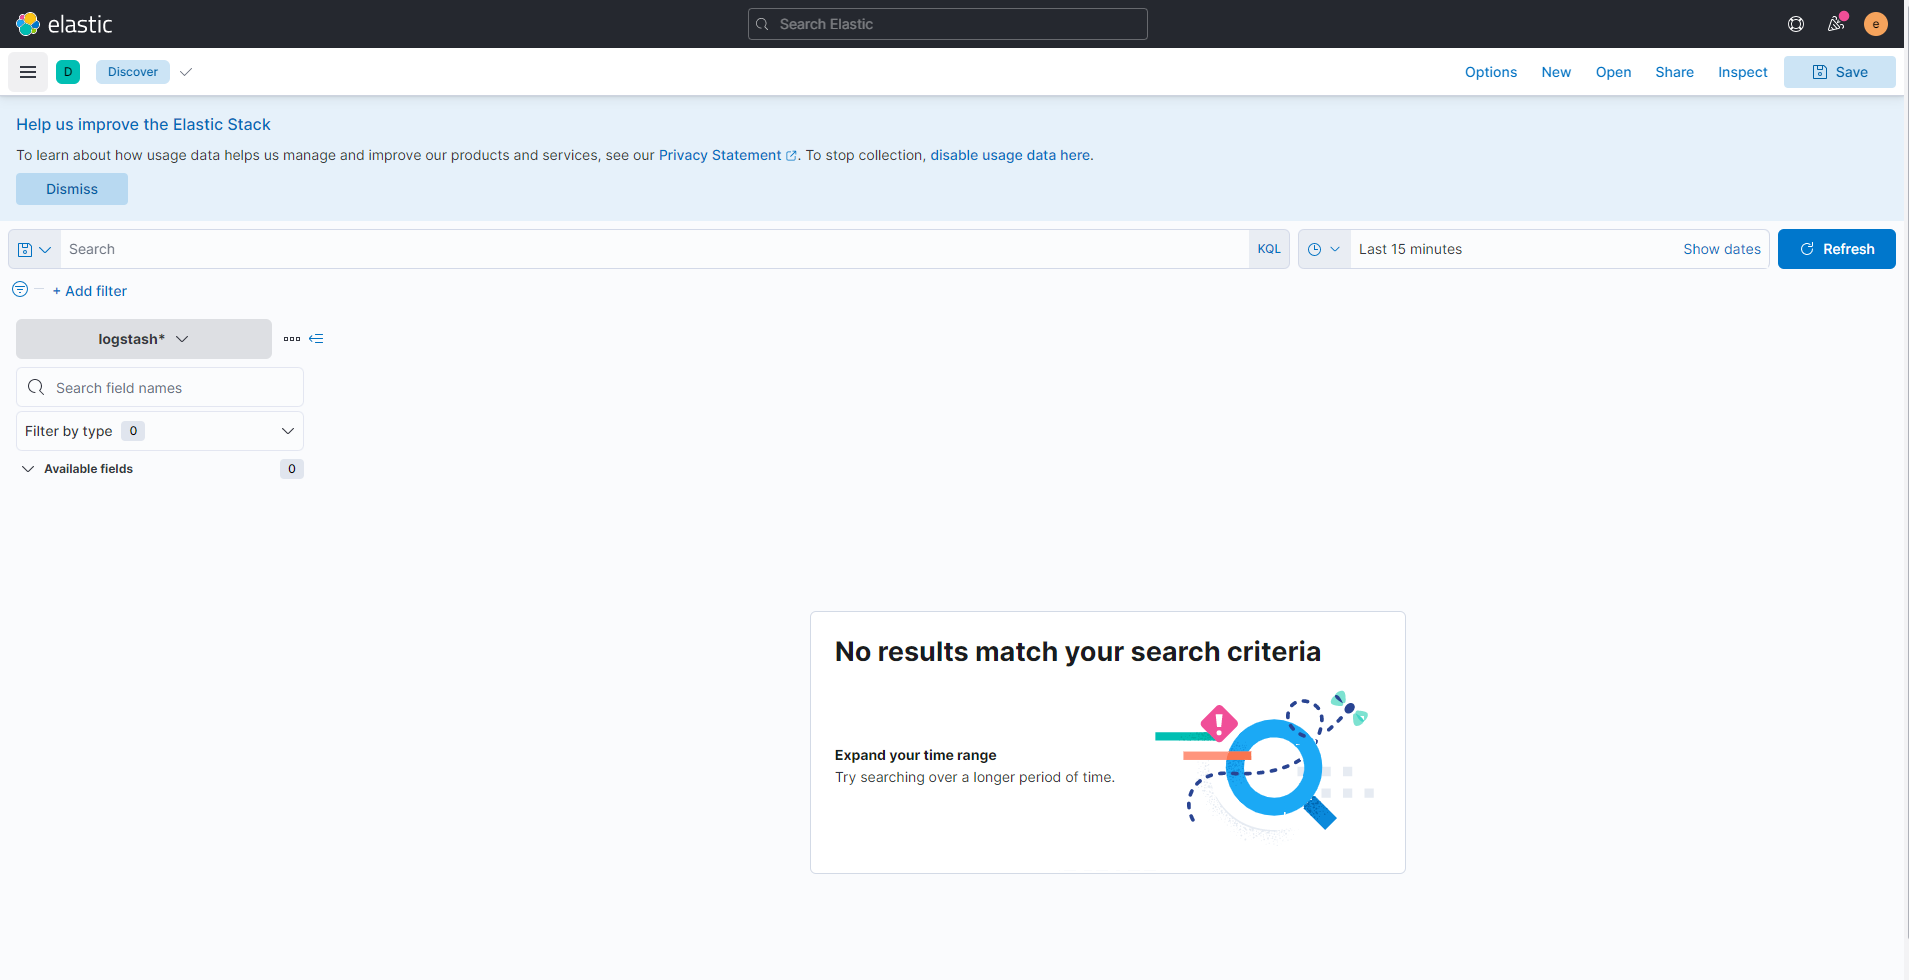Click Show dates link
1909x980 pixels.
pos(1722,249)
